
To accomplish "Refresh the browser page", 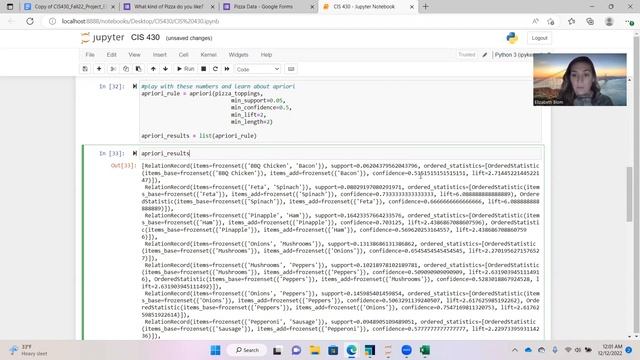I will click(30, 21).
